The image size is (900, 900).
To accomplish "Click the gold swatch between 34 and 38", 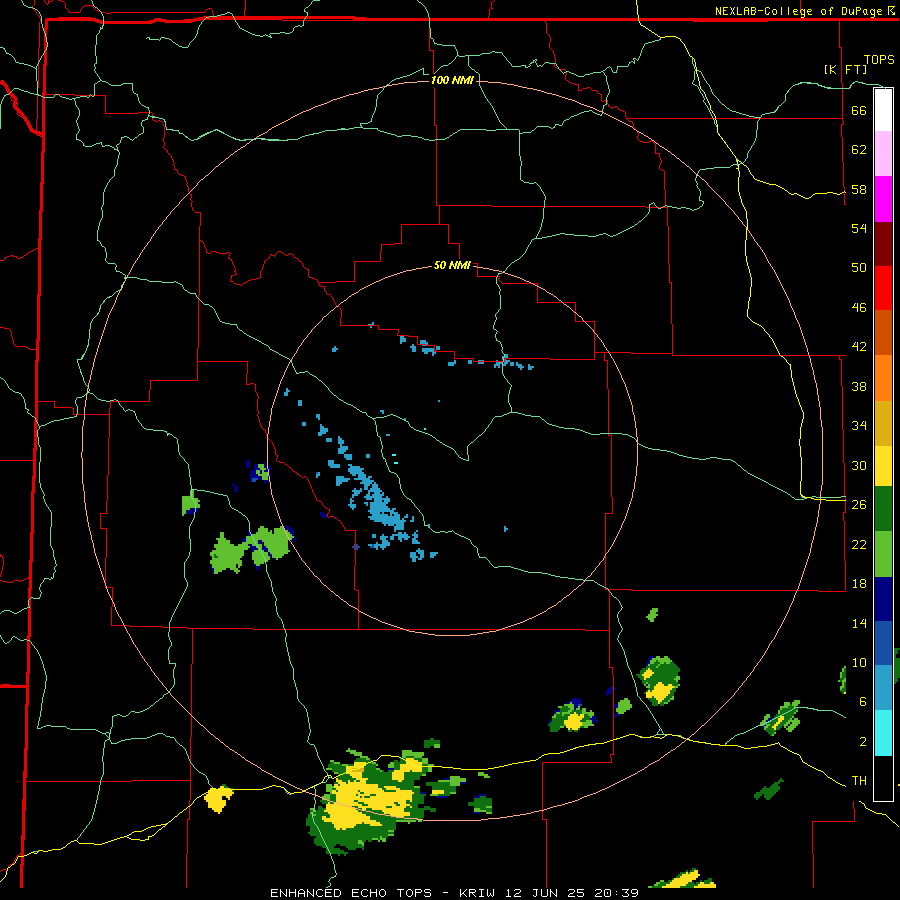I will pyautogui.click(x=883, y=423).
